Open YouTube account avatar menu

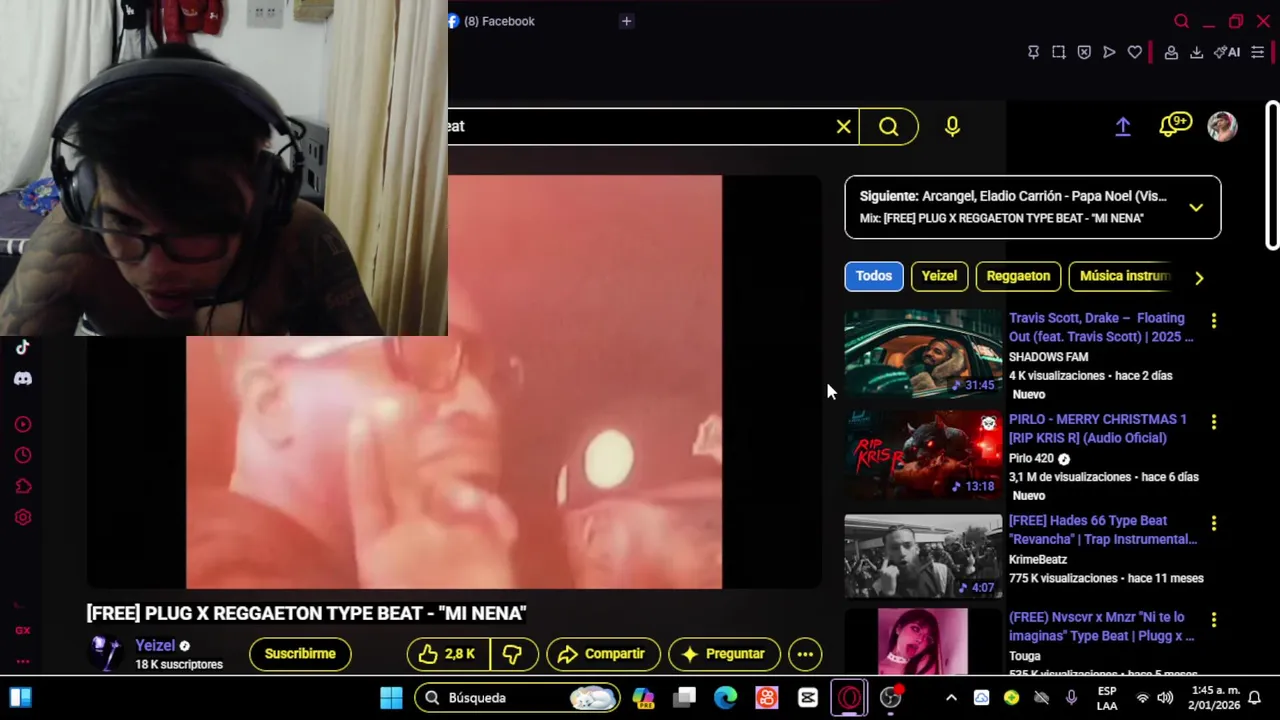pos(1222,126)
